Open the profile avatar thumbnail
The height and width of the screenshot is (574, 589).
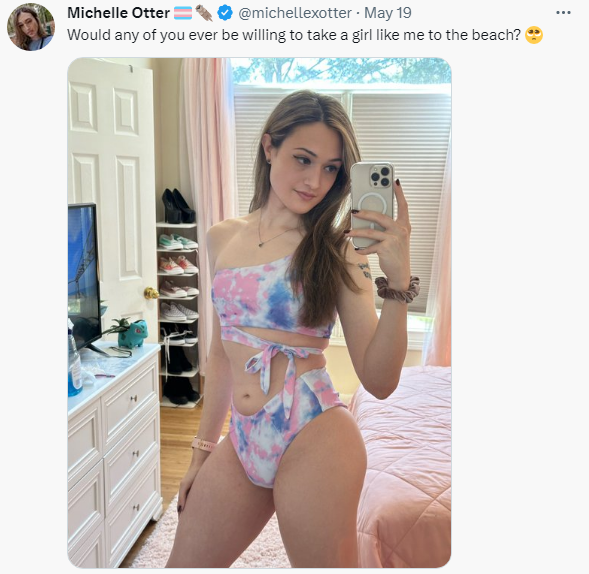click(31, 27)
